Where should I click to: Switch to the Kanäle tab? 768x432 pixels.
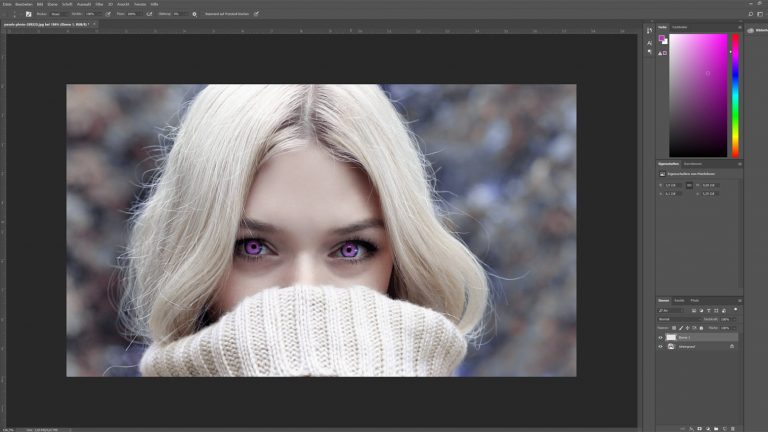tap(679, 300)
